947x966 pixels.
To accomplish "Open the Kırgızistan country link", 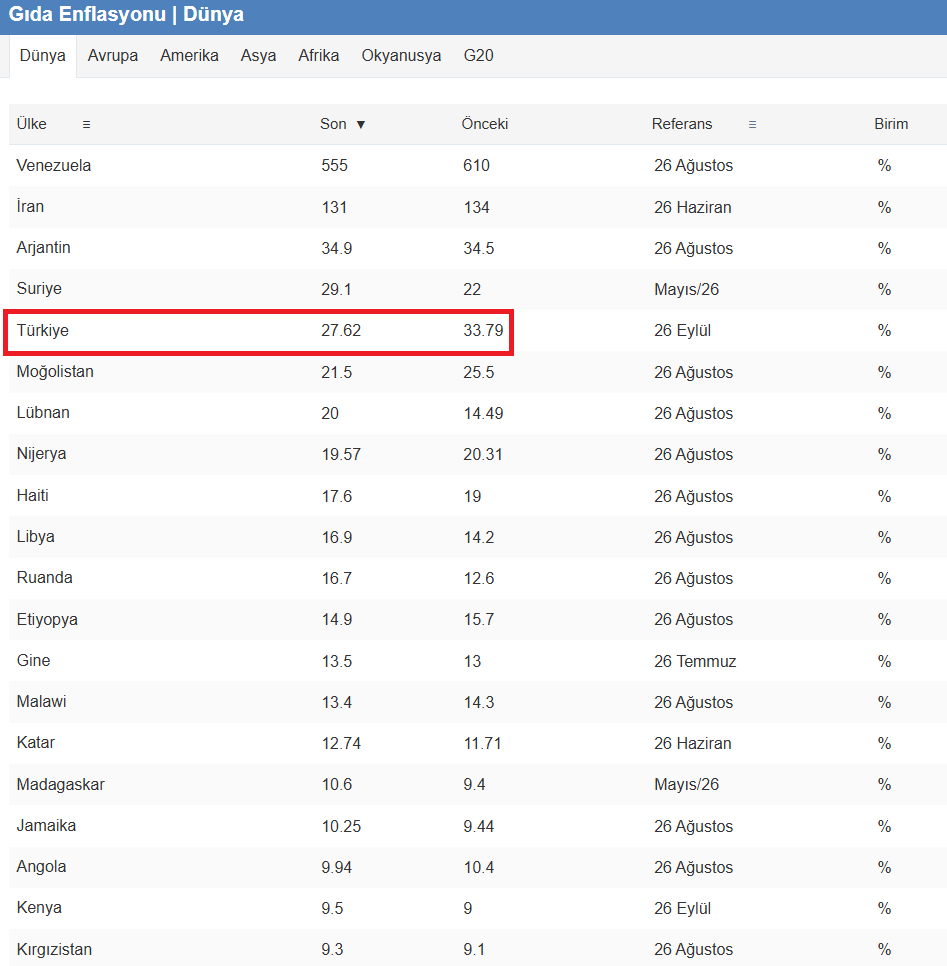I will [x=54, y=949].
